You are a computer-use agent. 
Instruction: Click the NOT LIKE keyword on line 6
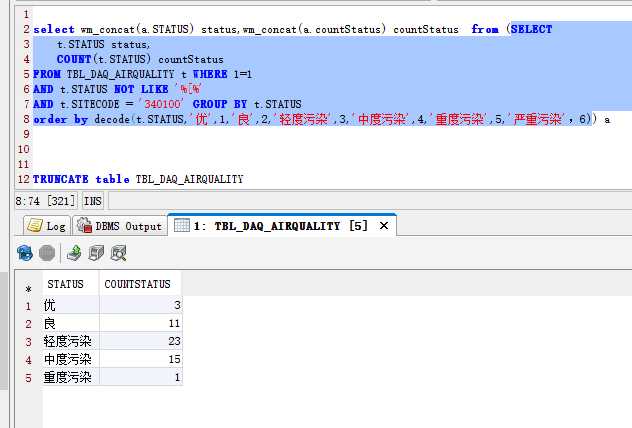[141, 89]
